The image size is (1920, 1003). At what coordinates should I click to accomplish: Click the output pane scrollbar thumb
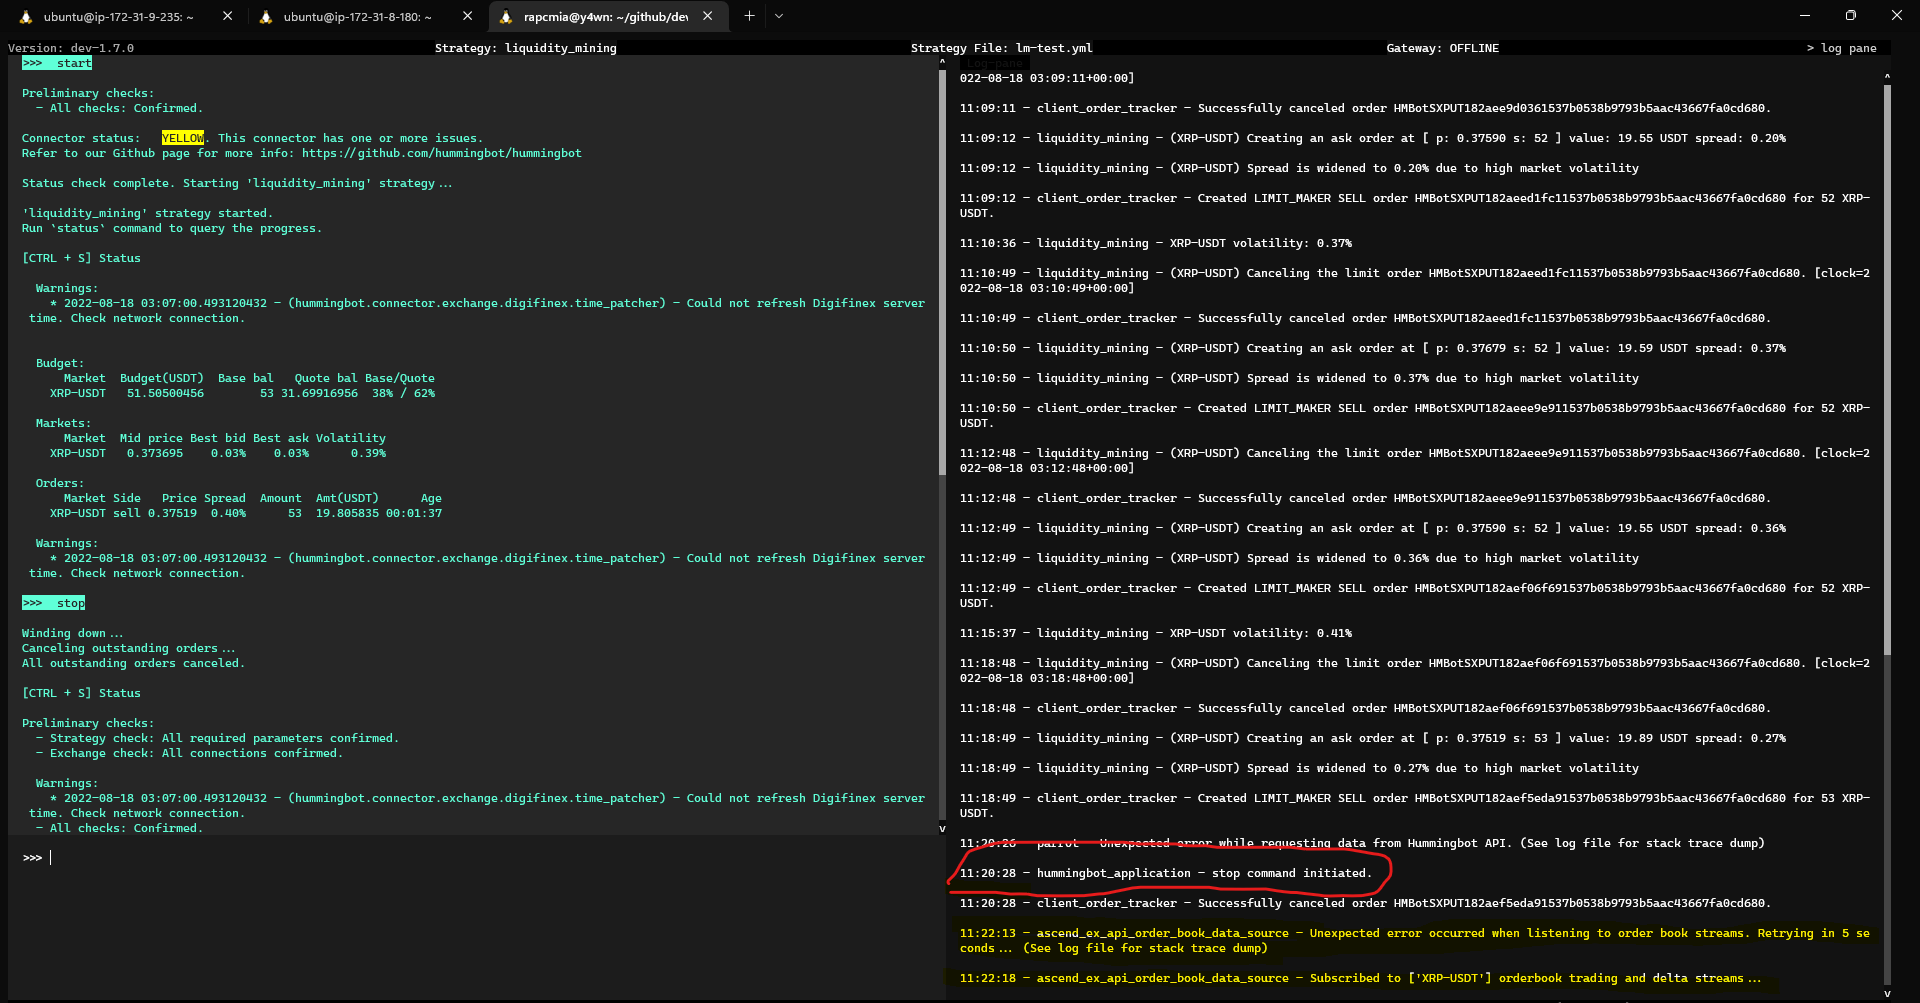(942, 270)
